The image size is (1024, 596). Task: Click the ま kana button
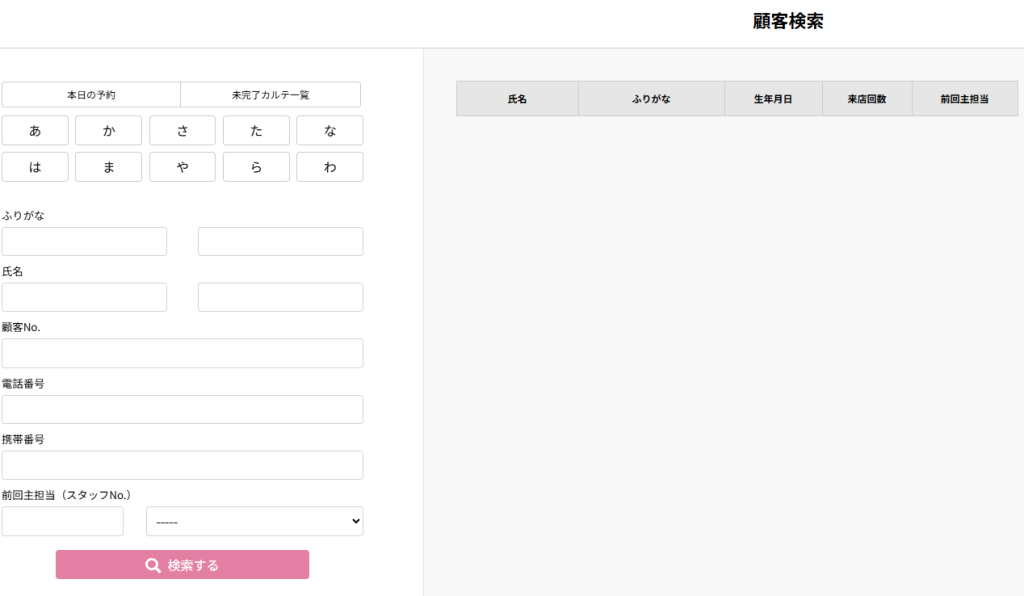(x=108, y=167)
